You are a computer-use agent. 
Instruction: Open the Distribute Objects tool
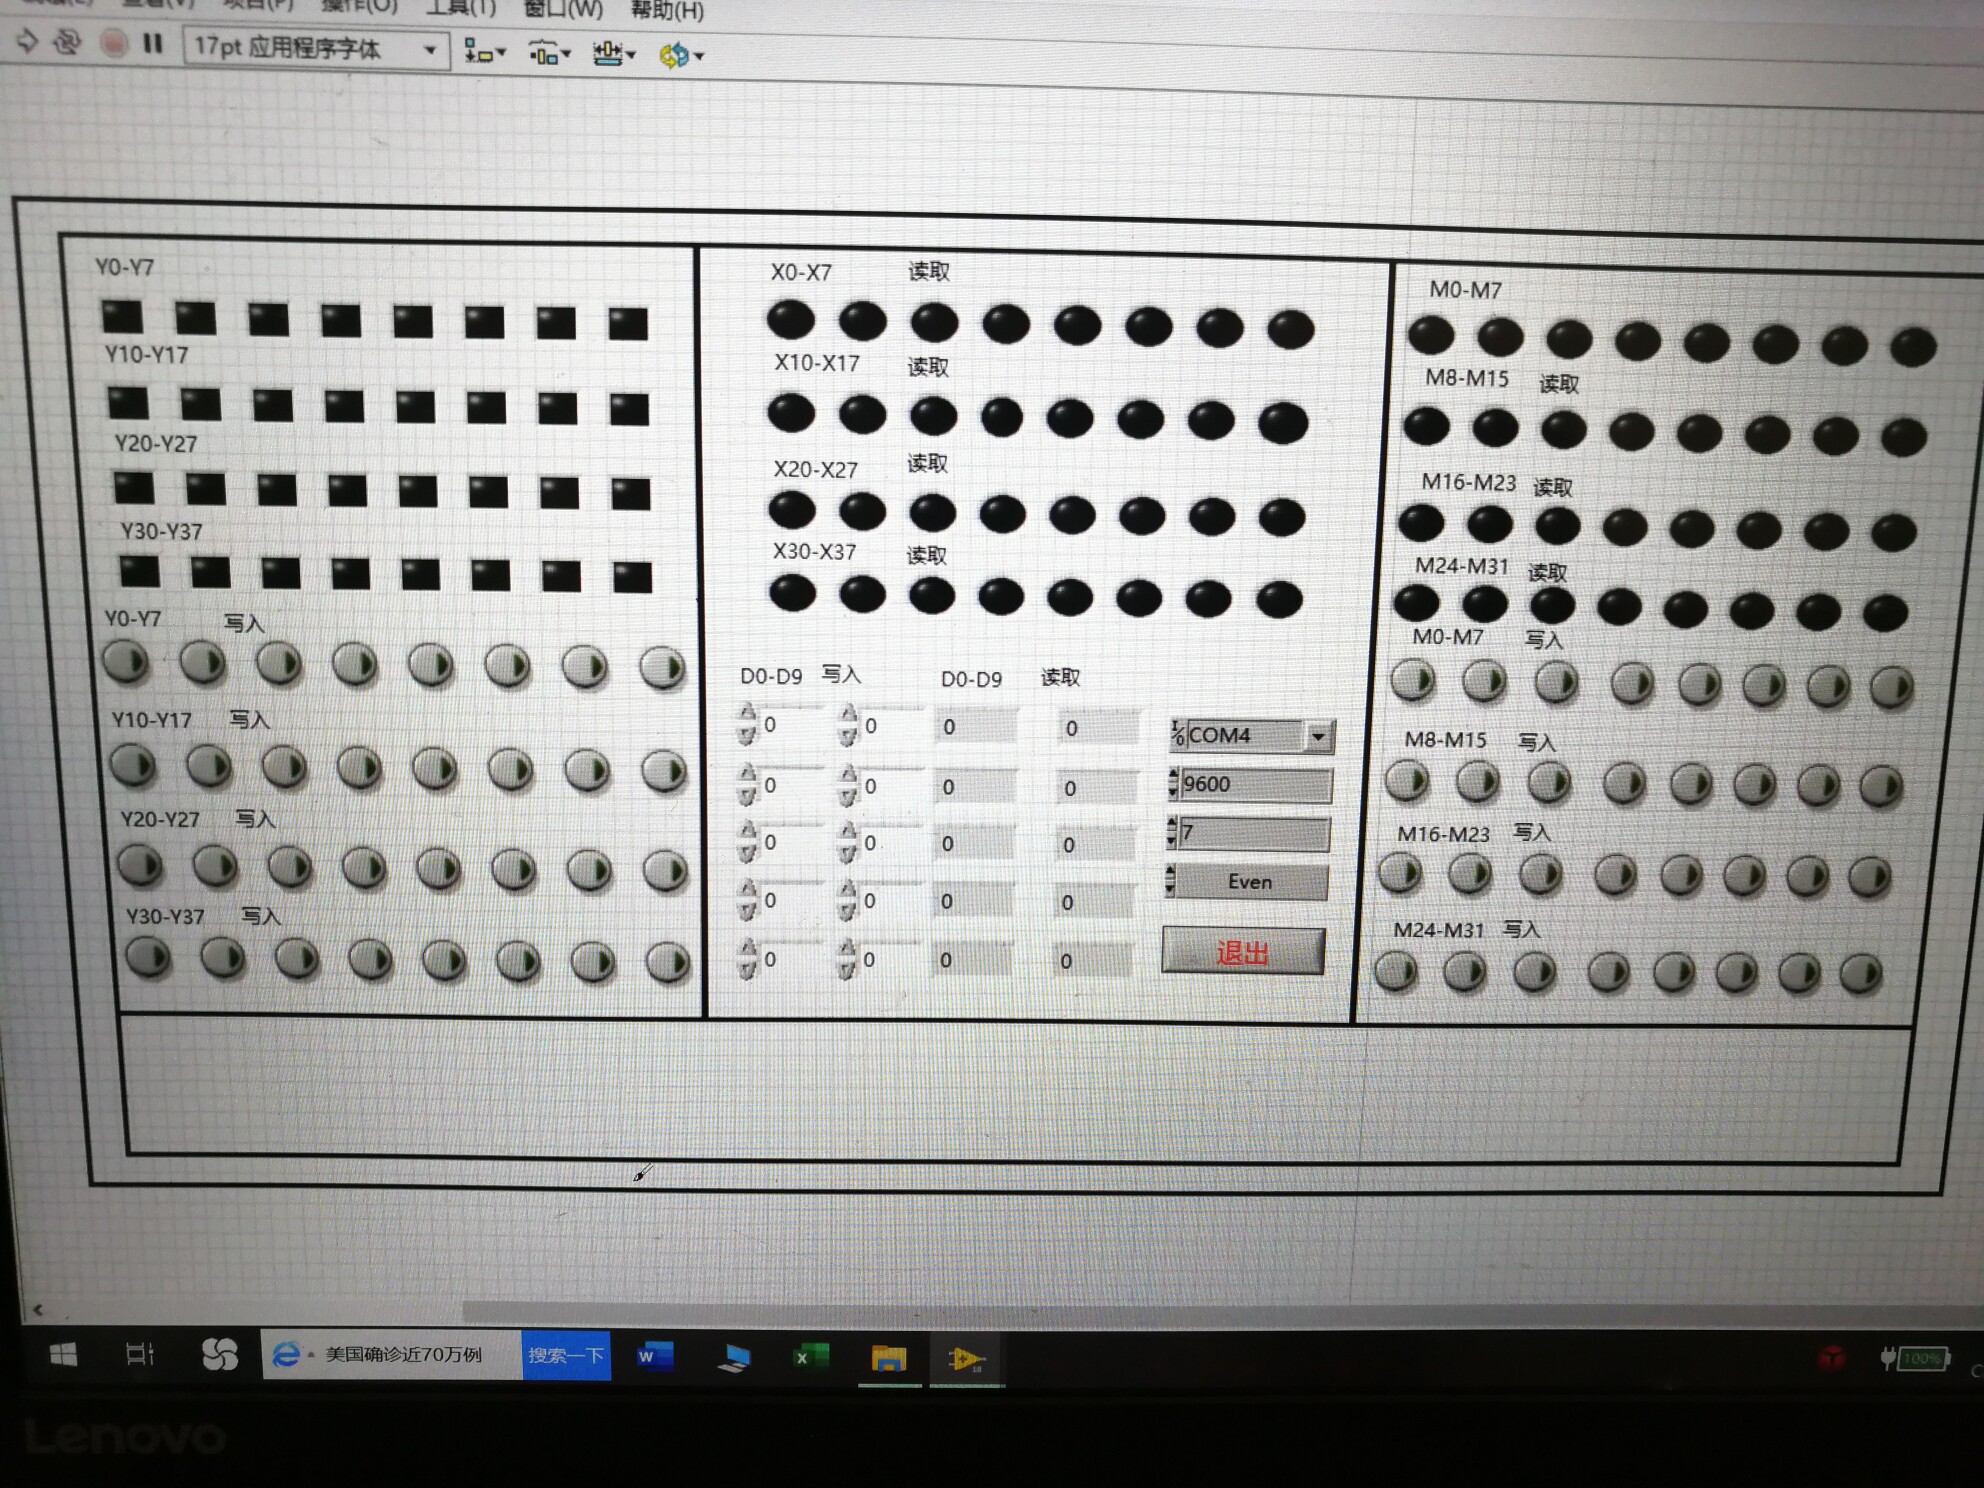[549, 53]
